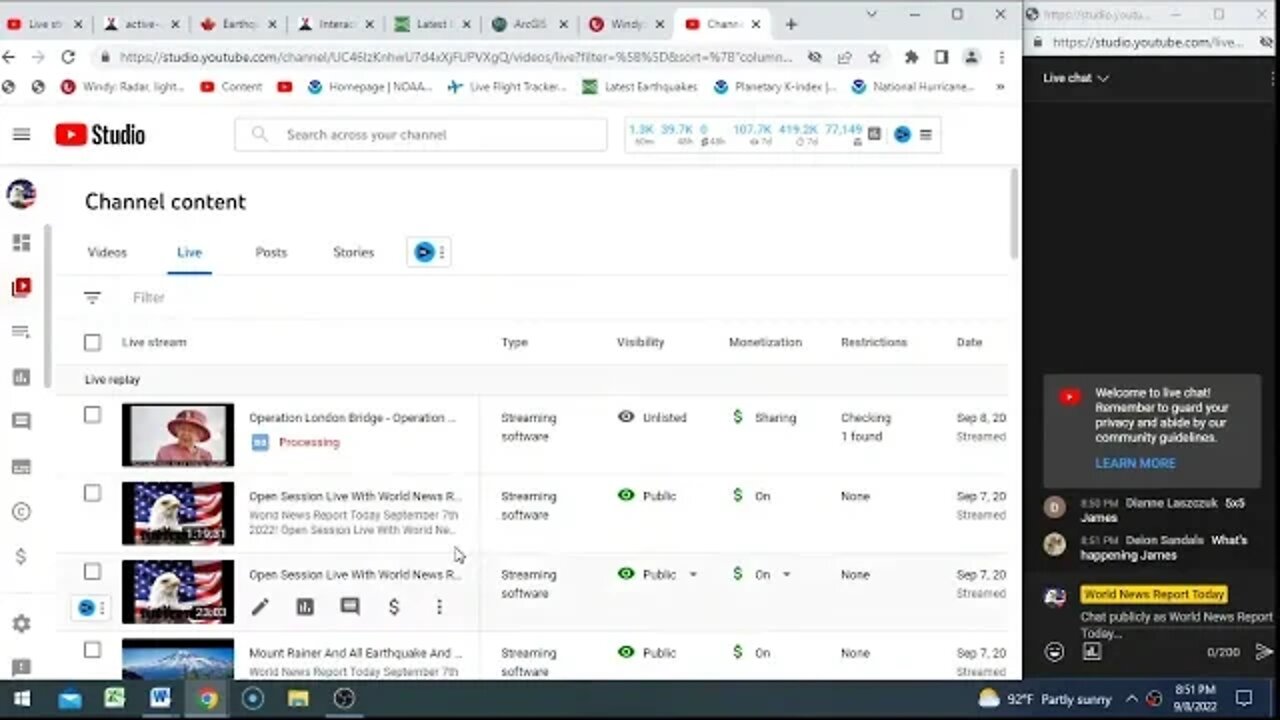Click the browser reload button

tap(68, 57)
